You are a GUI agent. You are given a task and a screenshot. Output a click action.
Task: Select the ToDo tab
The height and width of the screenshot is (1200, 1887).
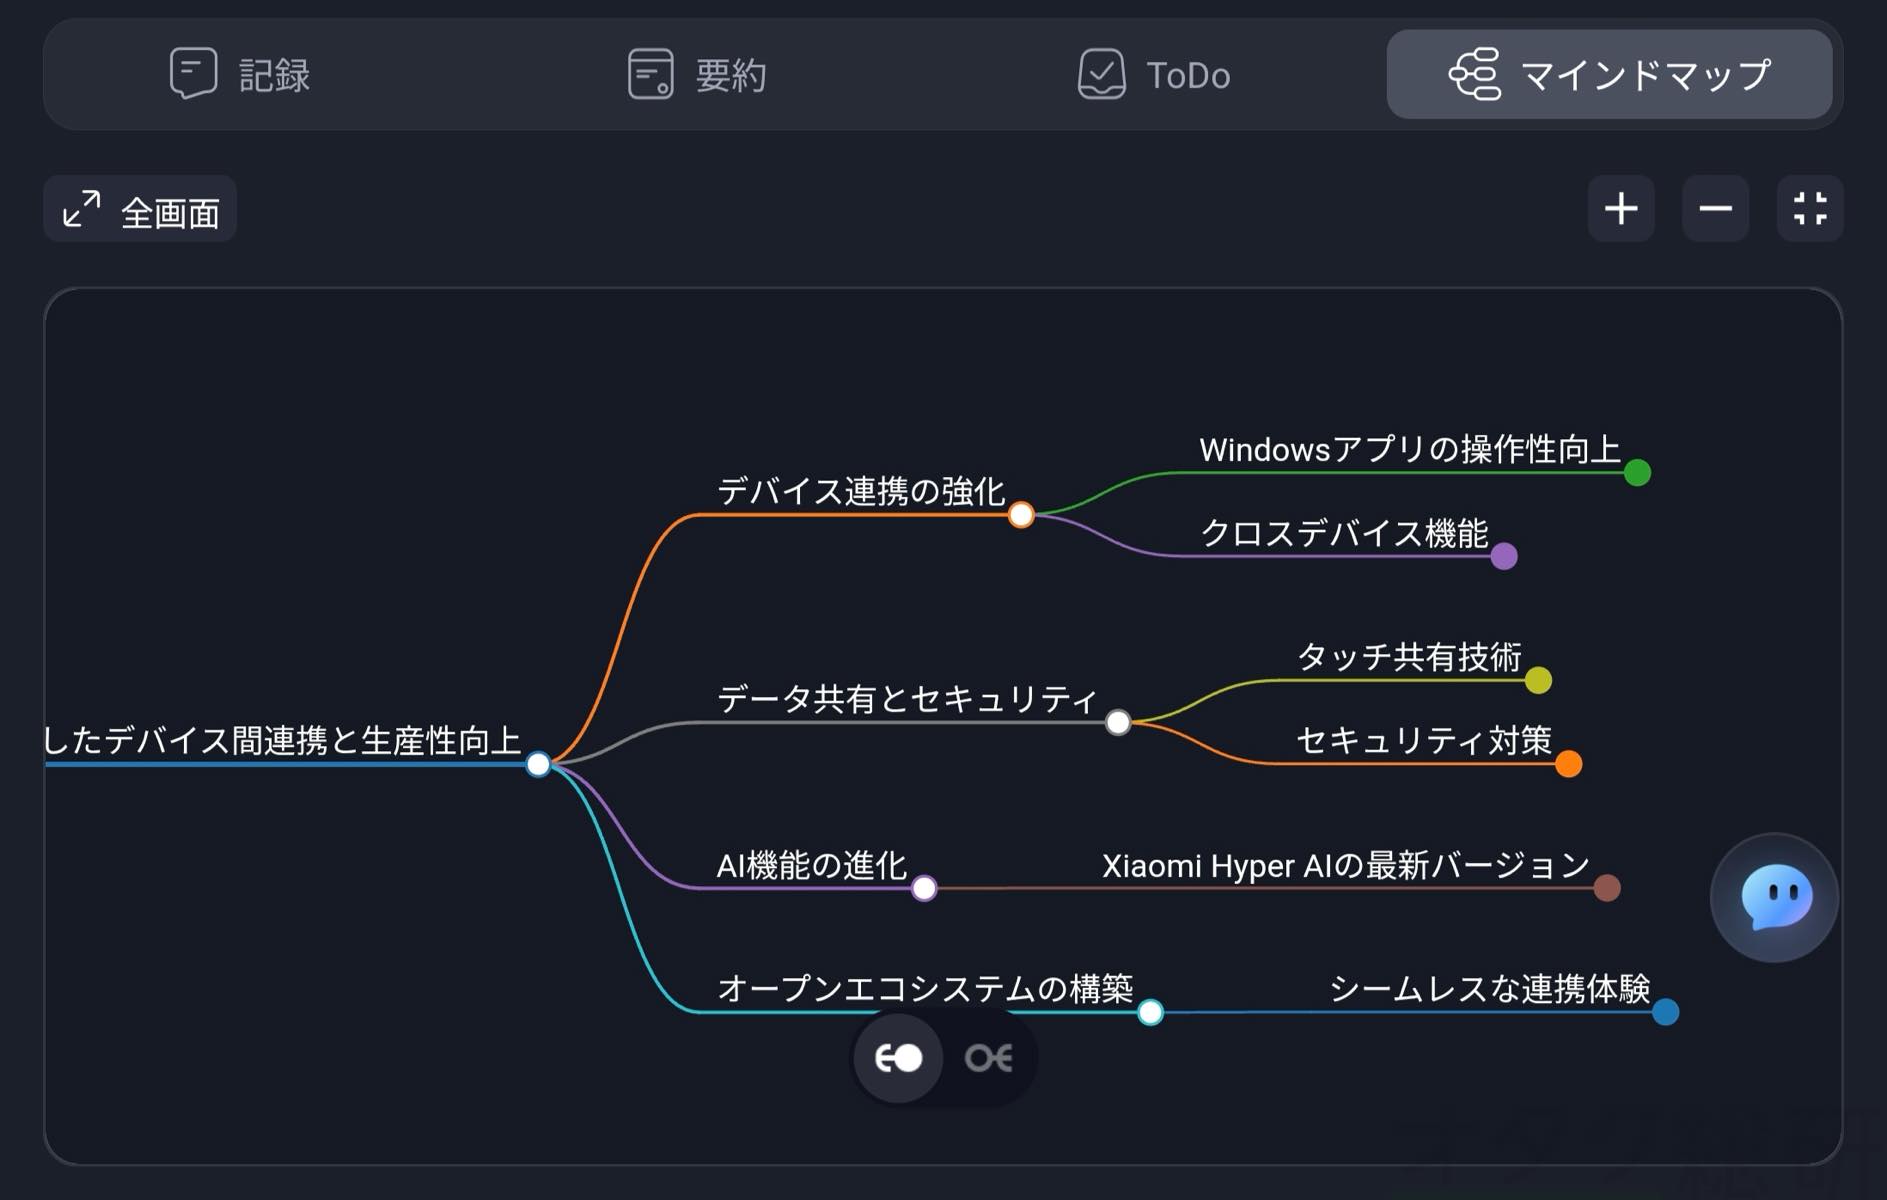pyautogui.click(x=1154, y=75)
